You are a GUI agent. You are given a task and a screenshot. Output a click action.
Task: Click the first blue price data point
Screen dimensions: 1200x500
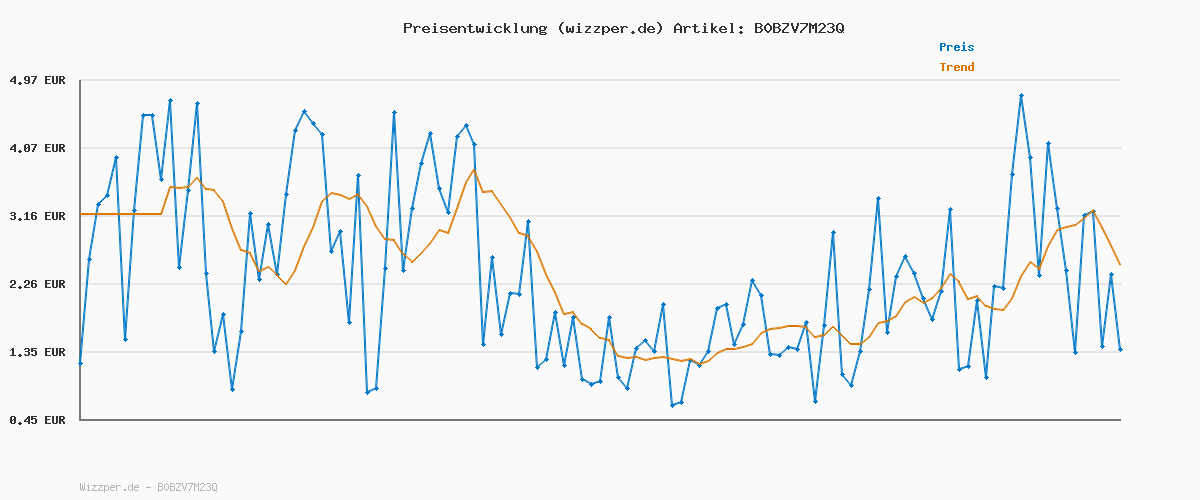click(80, 363)
